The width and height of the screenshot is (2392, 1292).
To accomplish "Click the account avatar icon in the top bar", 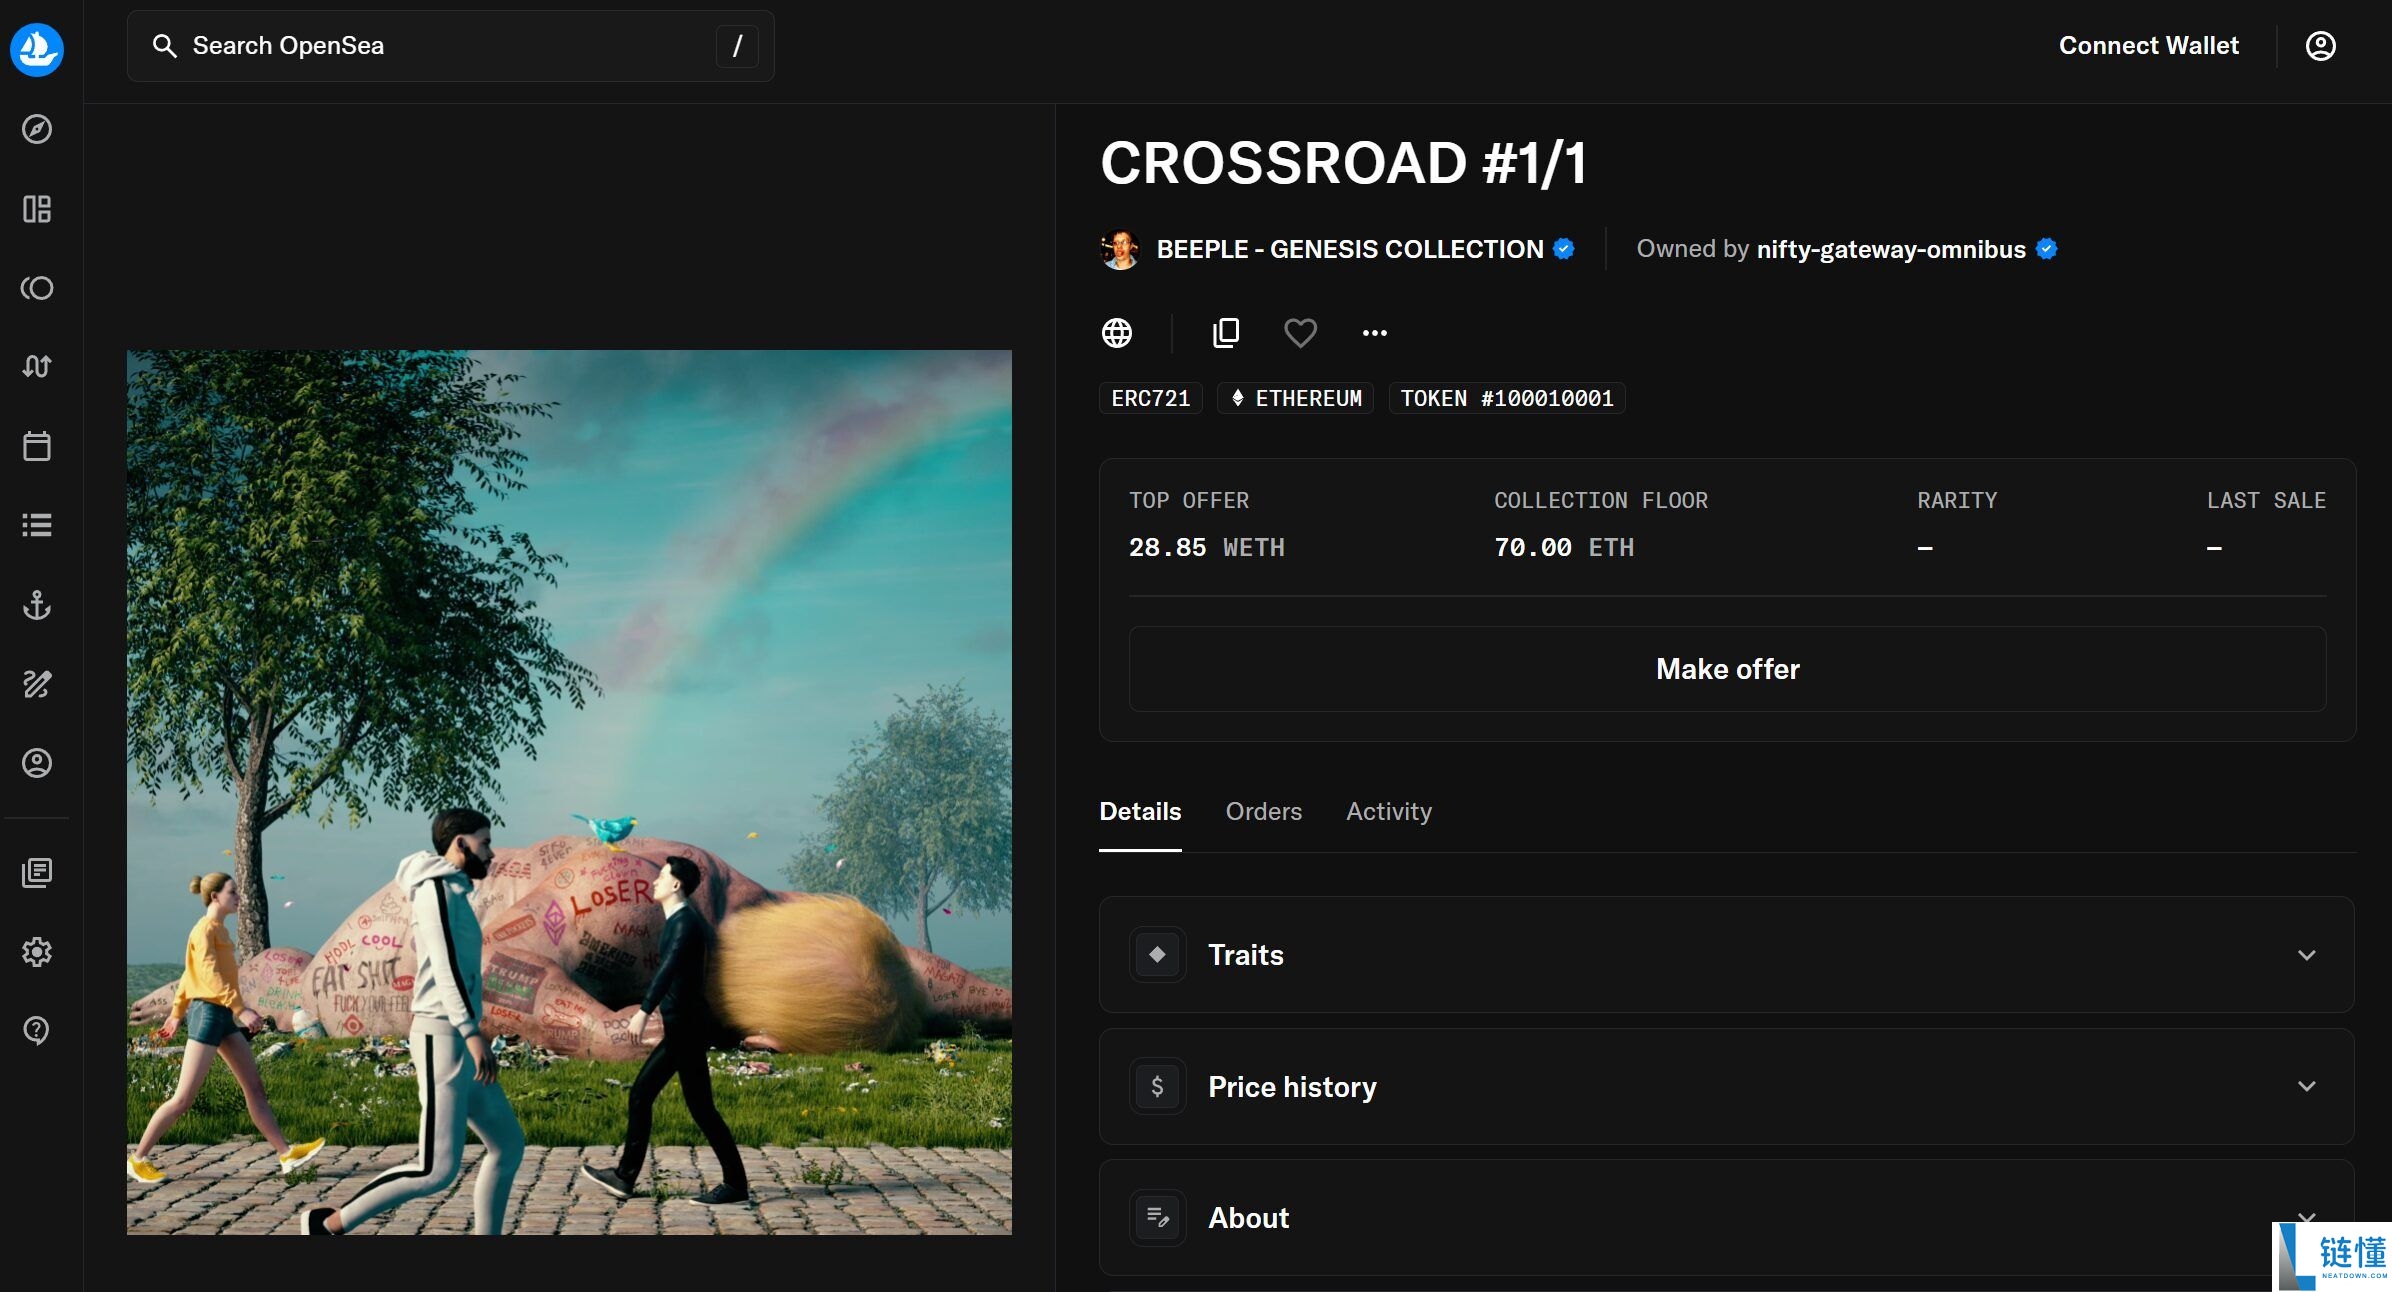I will [2320, 46].
